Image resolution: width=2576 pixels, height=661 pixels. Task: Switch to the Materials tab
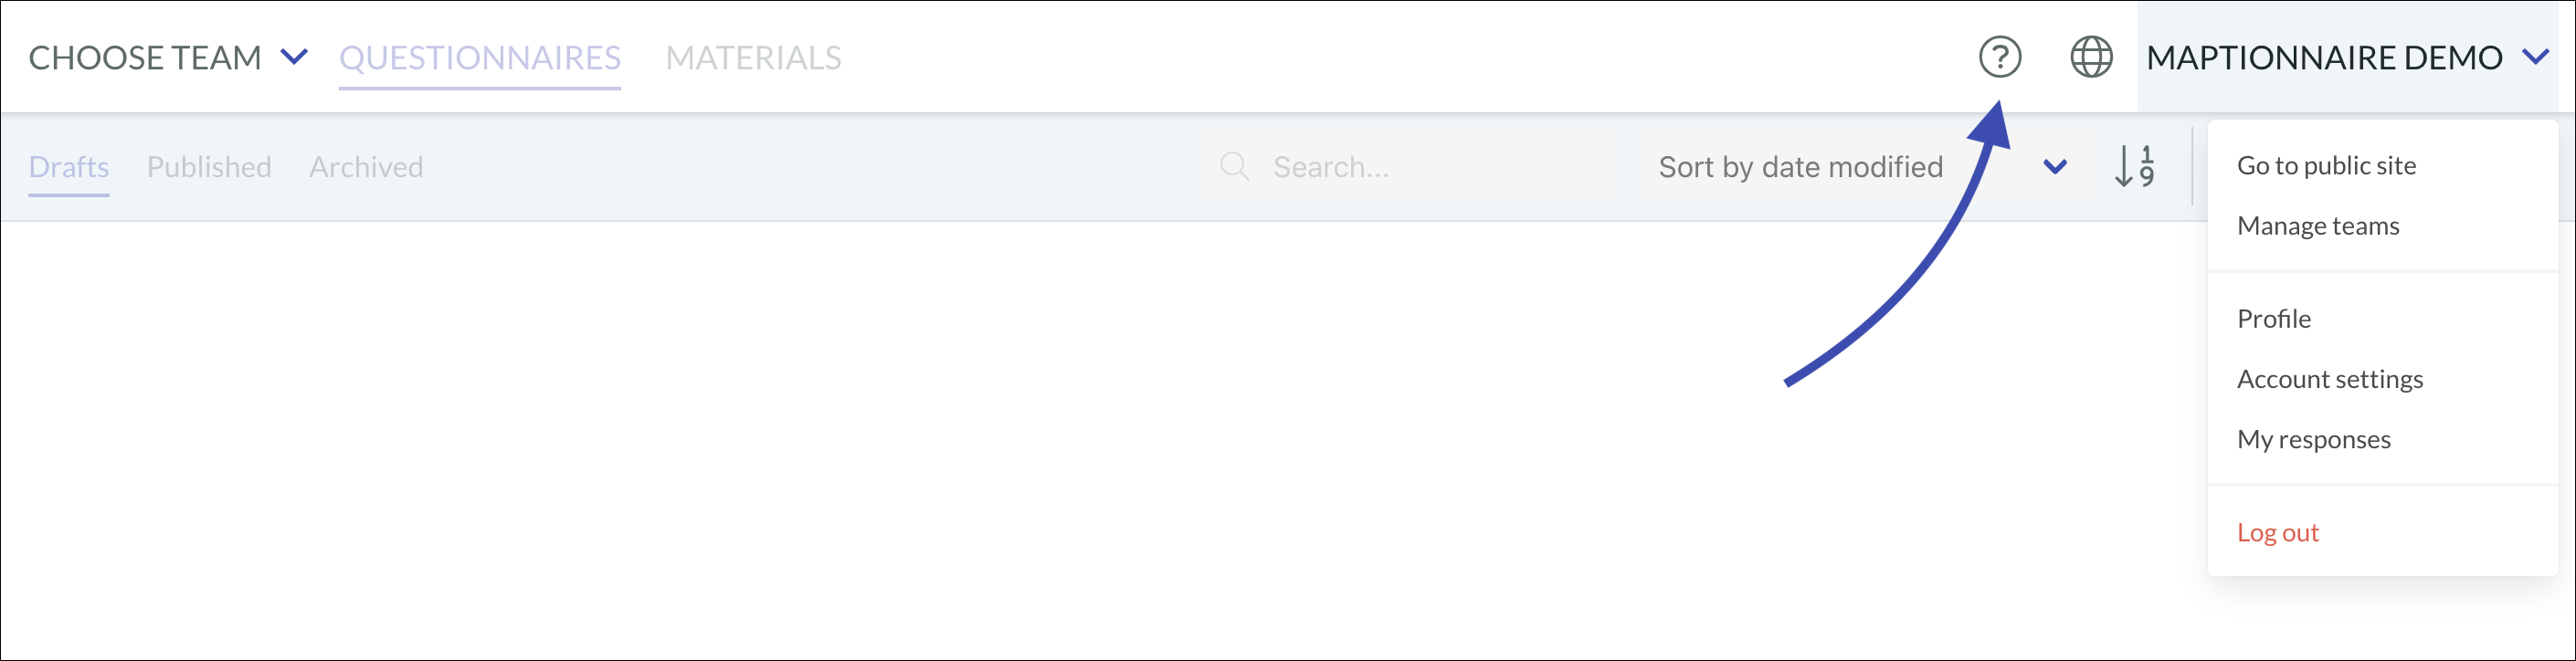tap(754, 58)
